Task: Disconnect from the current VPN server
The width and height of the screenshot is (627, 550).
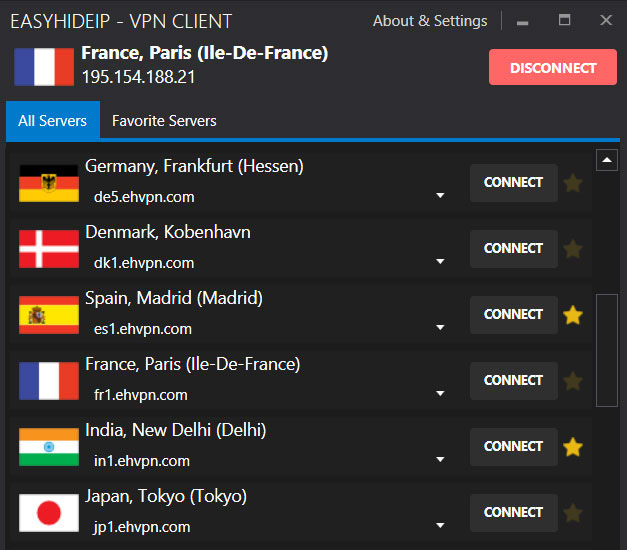Action: [553, 67]
